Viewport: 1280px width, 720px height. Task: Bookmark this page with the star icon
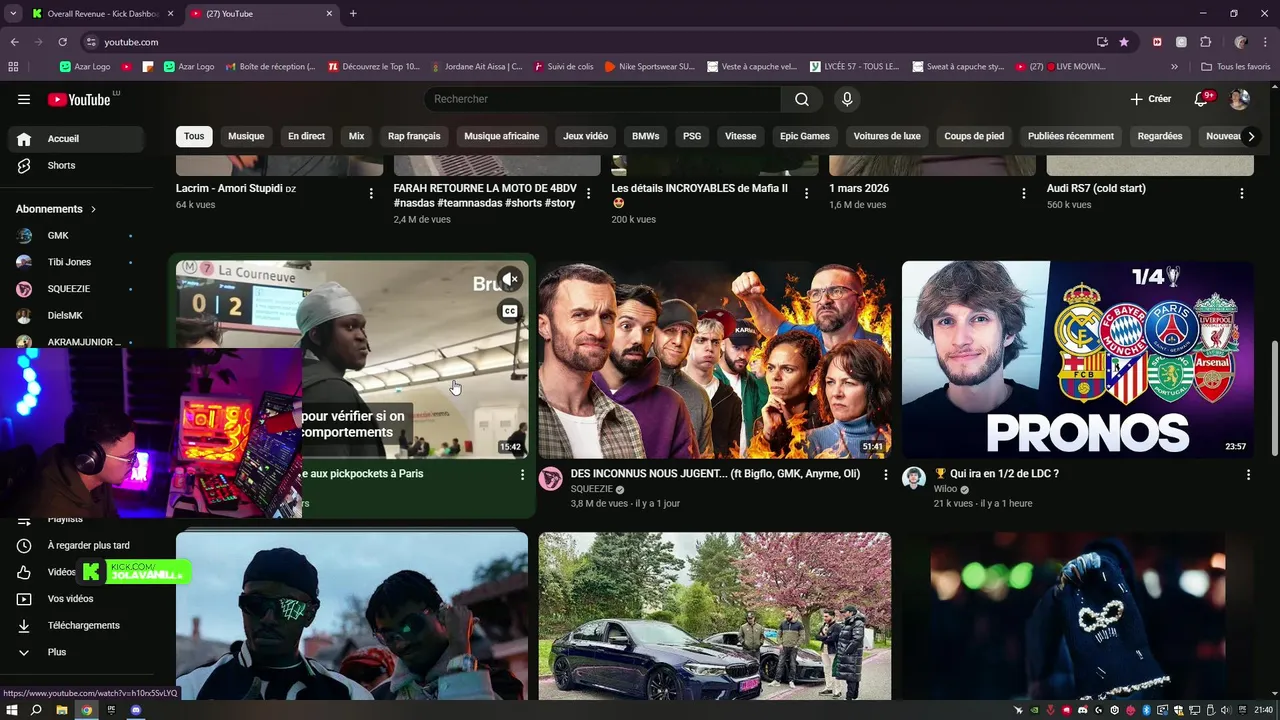tap(1124, 42)
